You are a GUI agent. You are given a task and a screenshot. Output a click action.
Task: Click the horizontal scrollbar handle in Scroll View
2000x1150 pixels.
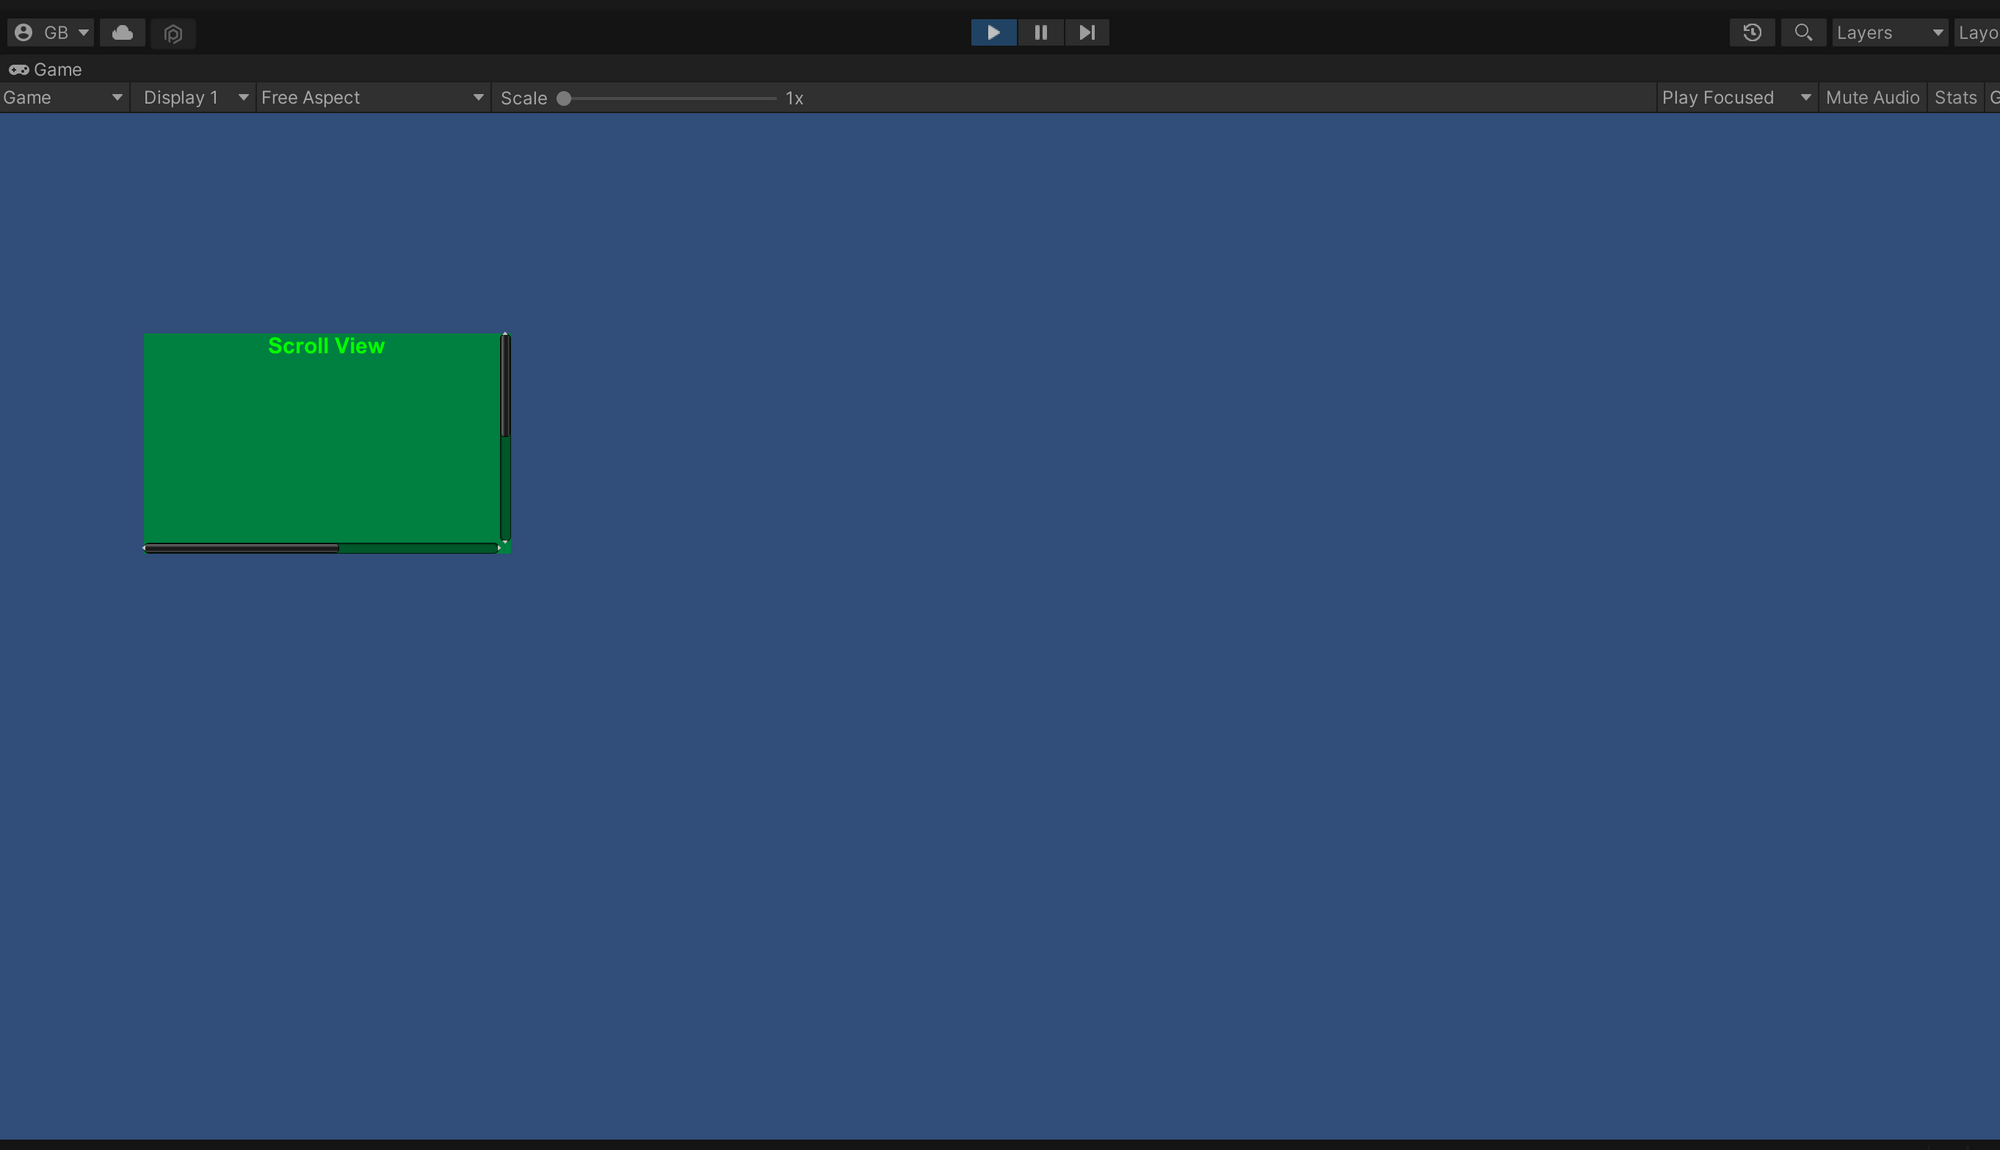click(241, 548)
